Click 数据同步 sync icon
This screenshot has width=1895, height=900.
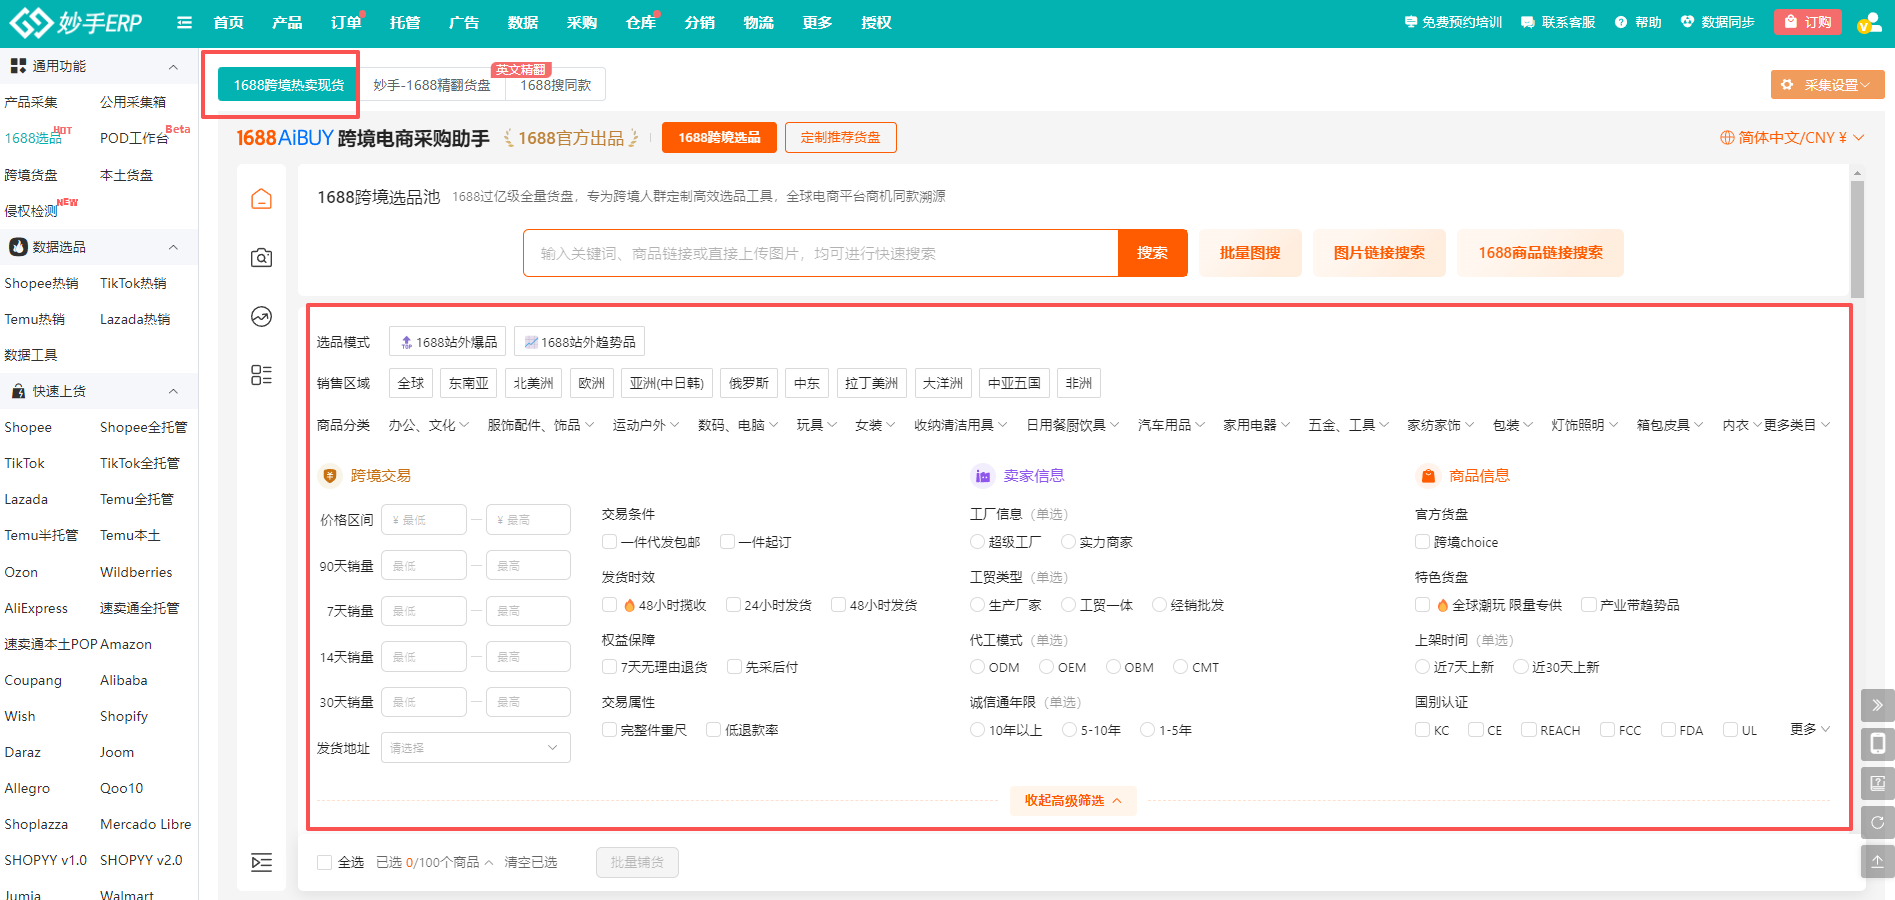(x=1717, y=22)
